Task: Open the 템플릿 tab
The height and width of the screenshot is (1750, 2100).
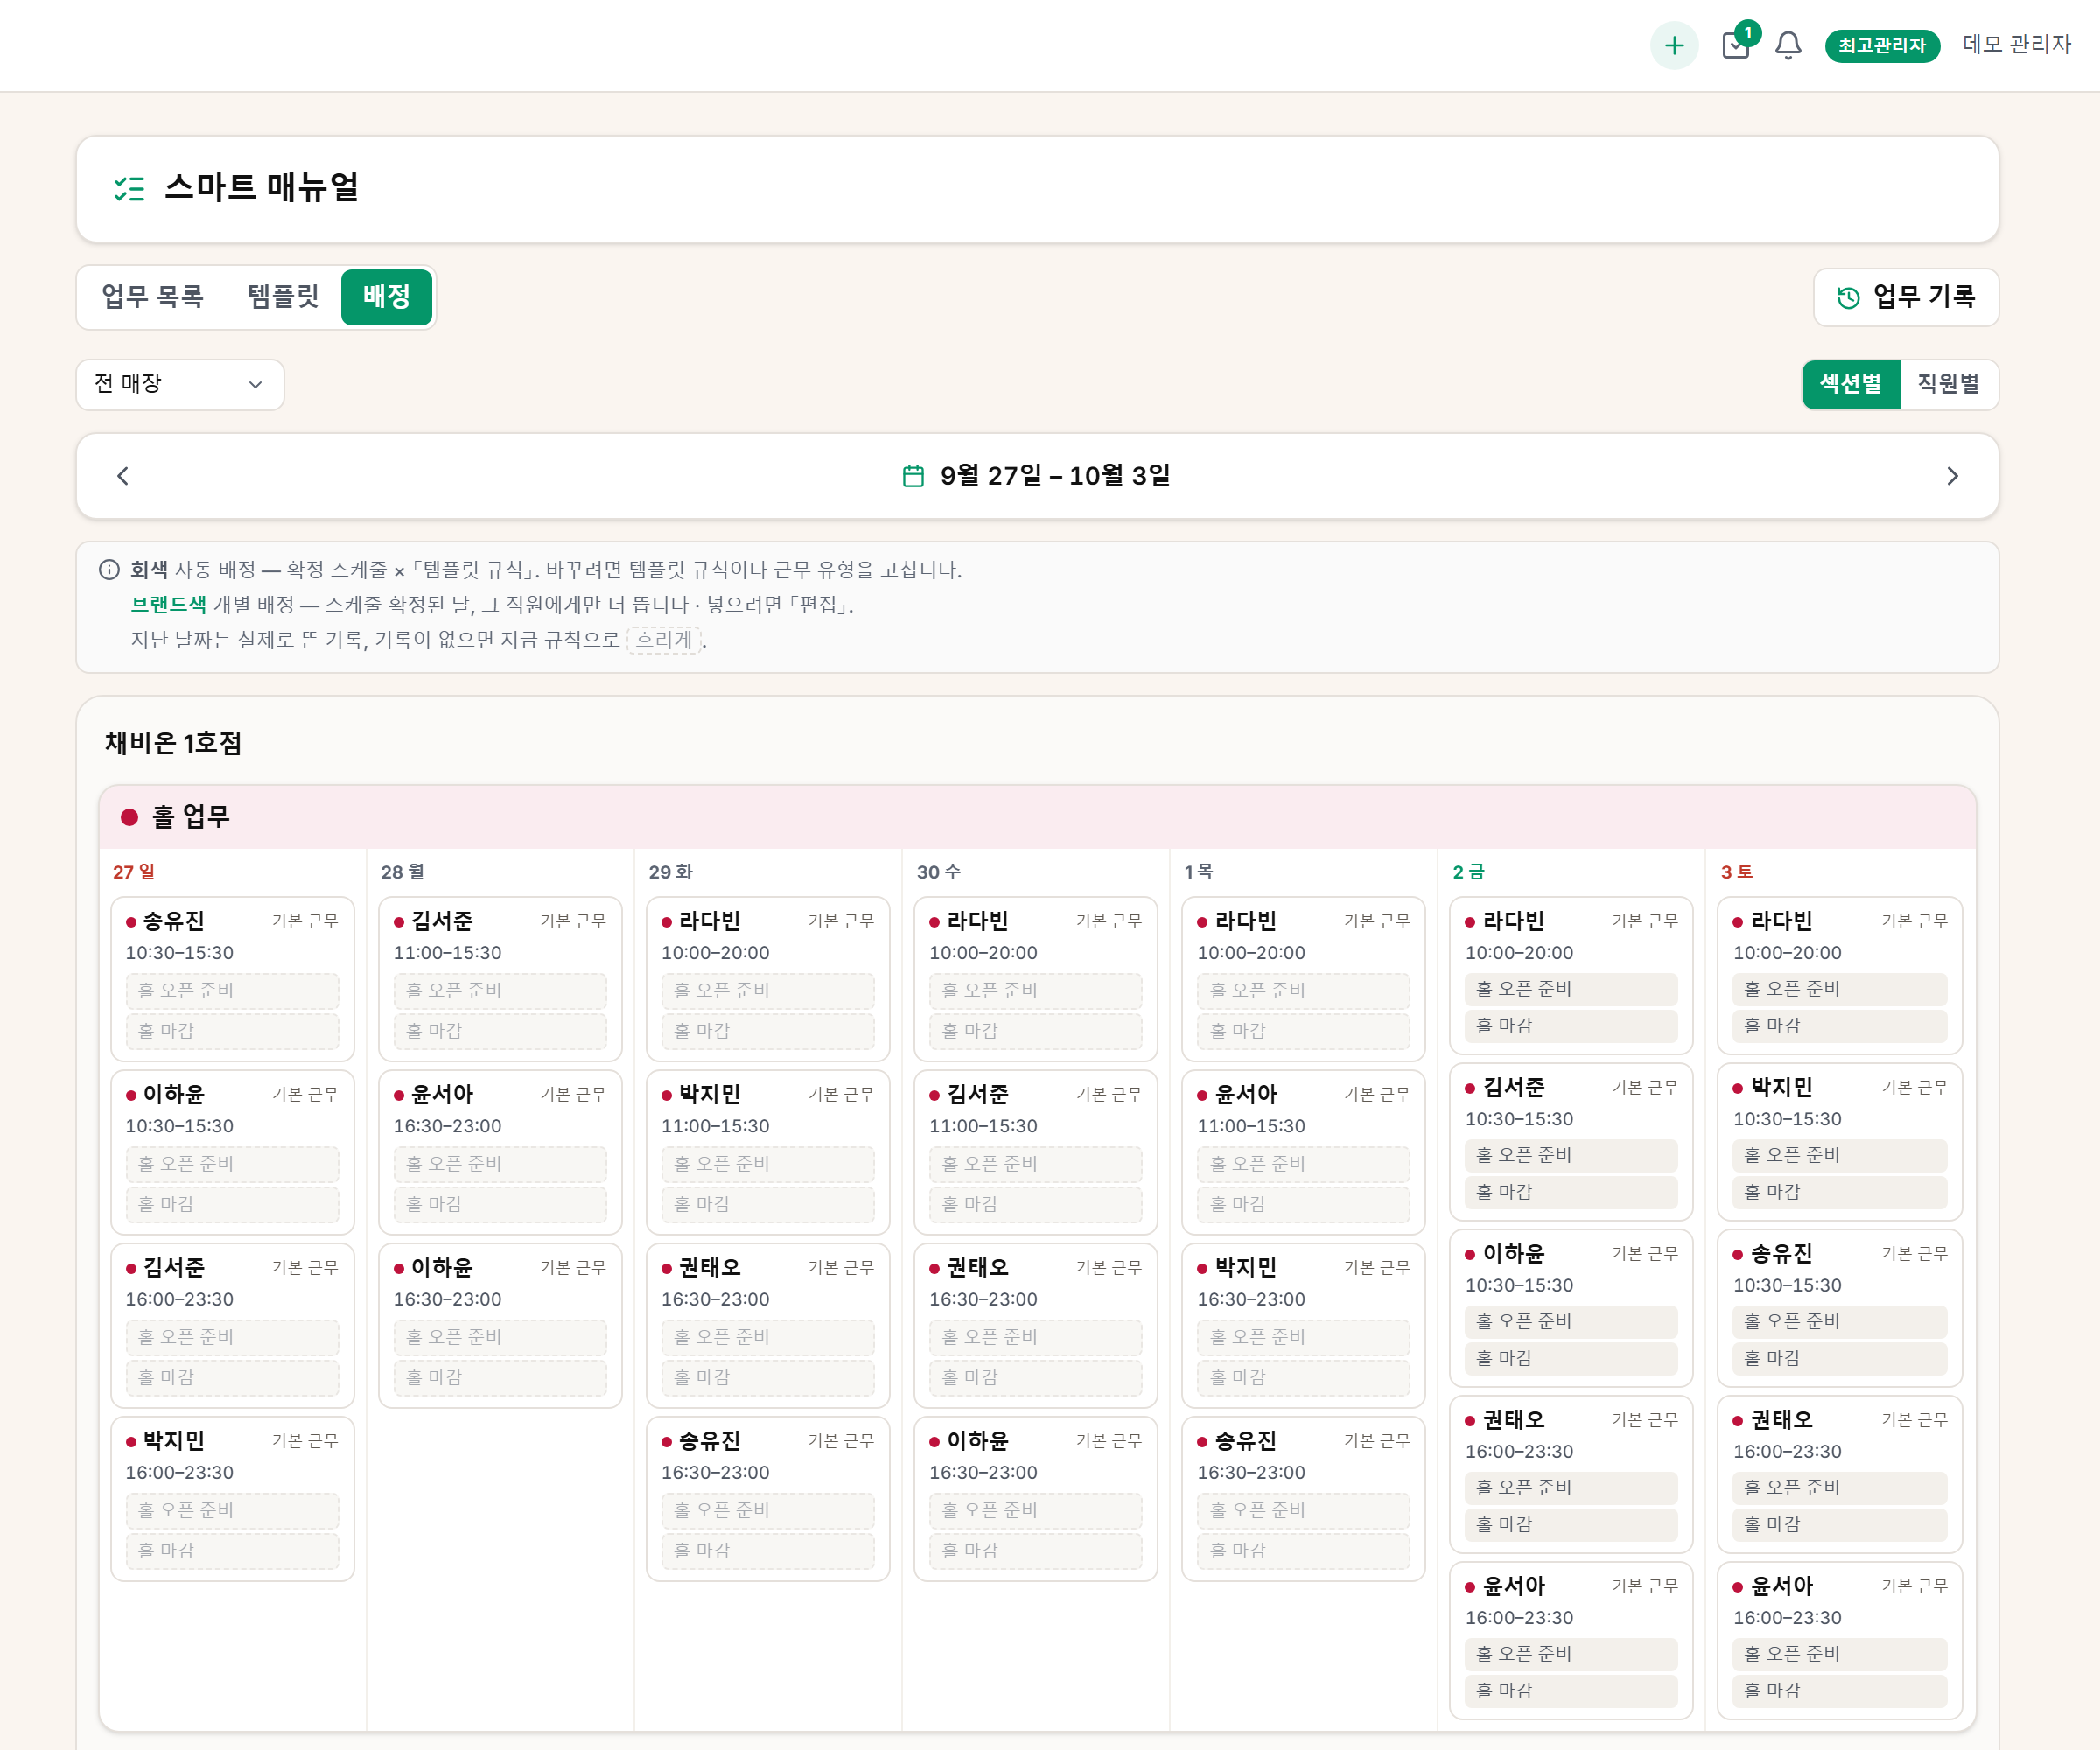Action: 283,297
